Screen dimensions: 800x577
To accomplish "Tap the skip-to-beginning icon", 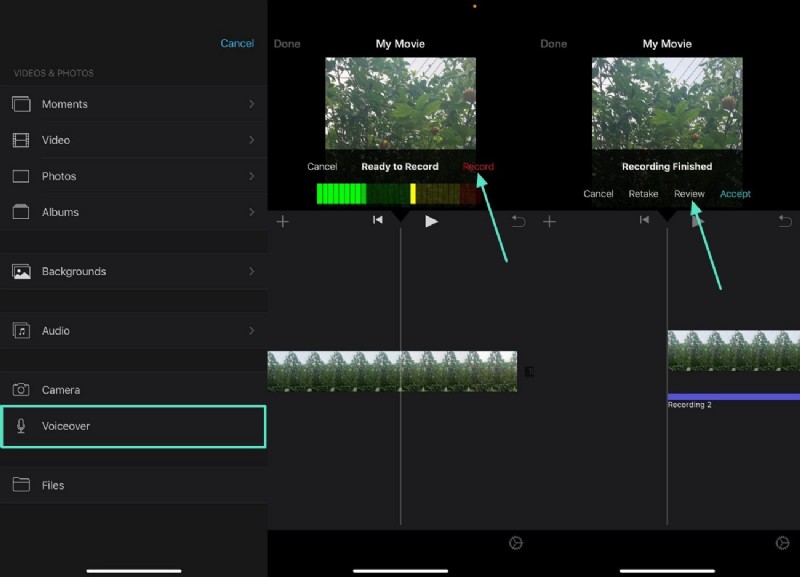I will click(x=378, y=221).
